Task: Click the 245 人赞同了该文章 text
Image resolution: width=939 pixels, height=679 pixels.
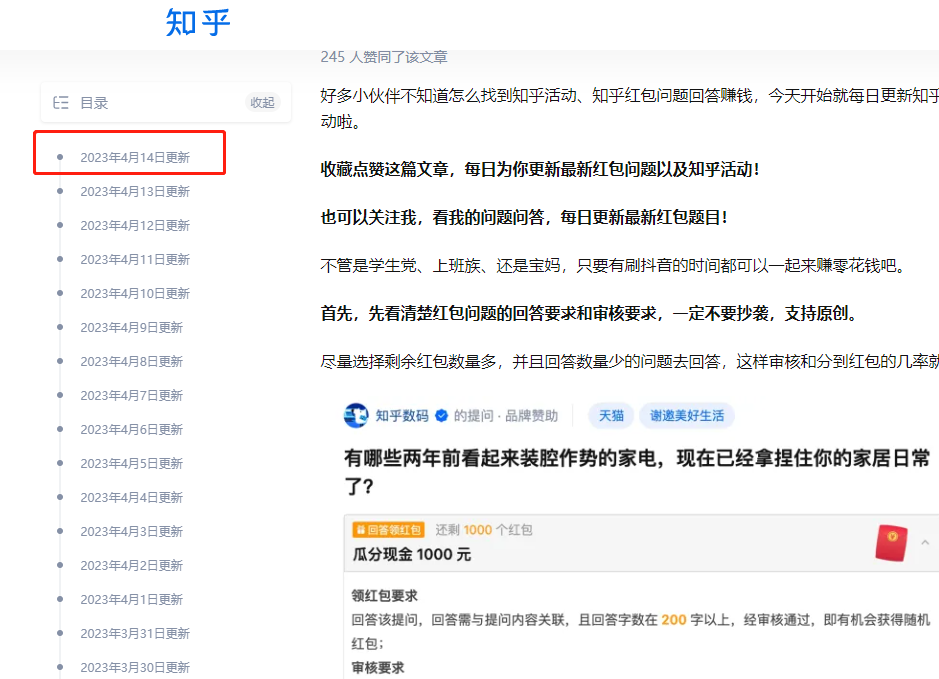Action: pyautogui.click(x=384, y=57)
